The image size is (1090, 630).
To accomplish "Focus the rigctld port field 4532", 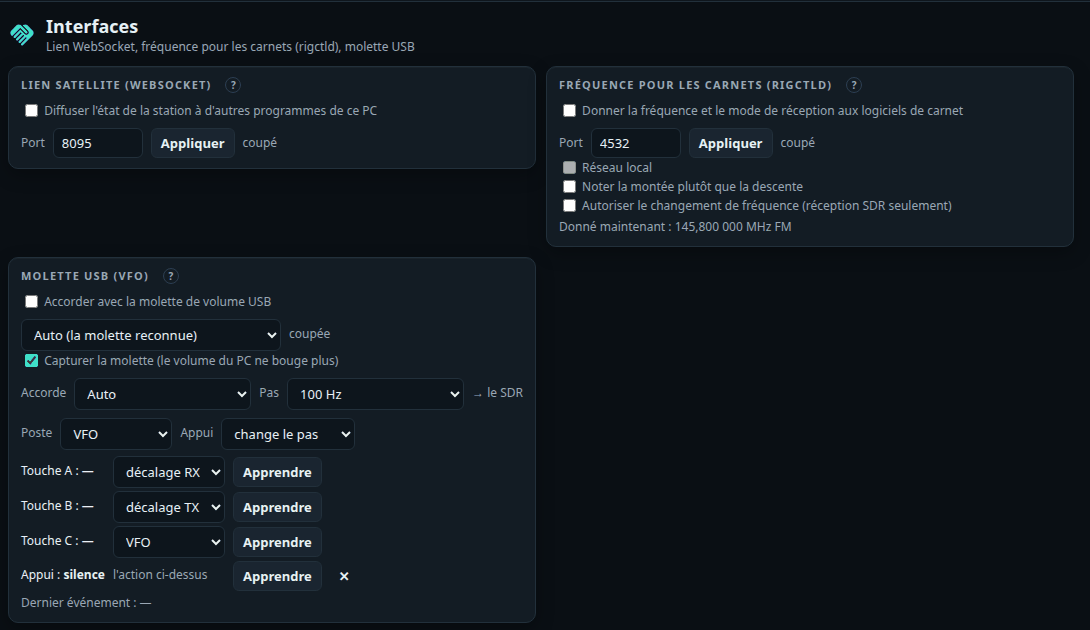I will (636, 143).
